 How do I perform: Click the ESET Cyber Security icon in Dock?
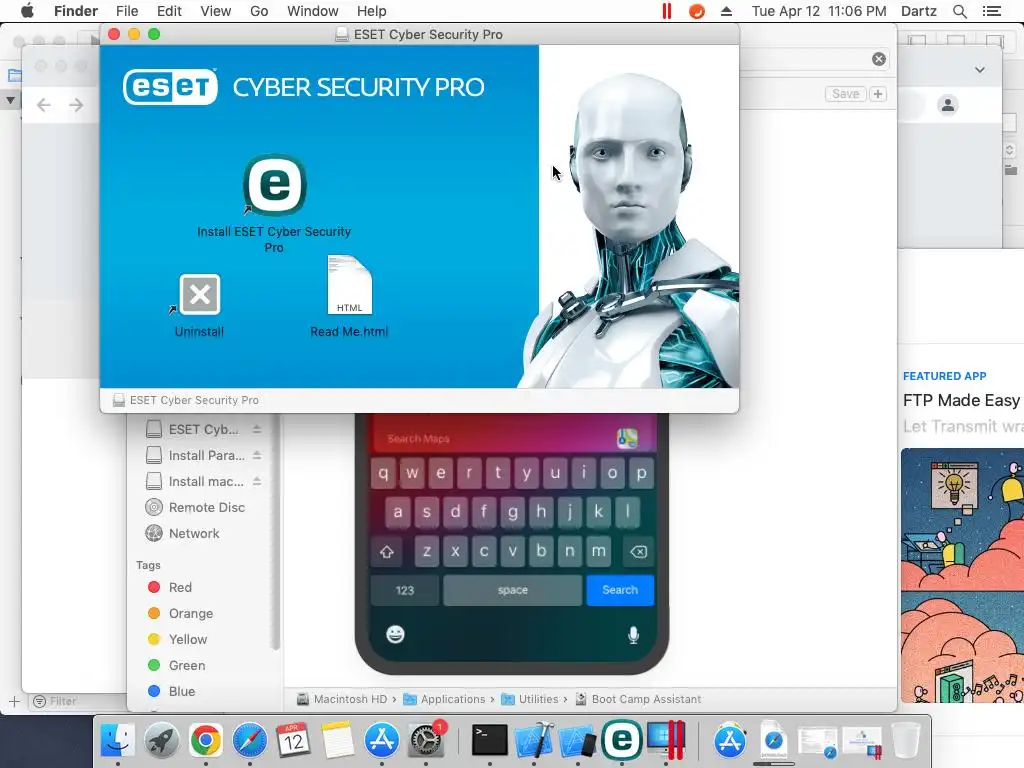click(621, 740)
